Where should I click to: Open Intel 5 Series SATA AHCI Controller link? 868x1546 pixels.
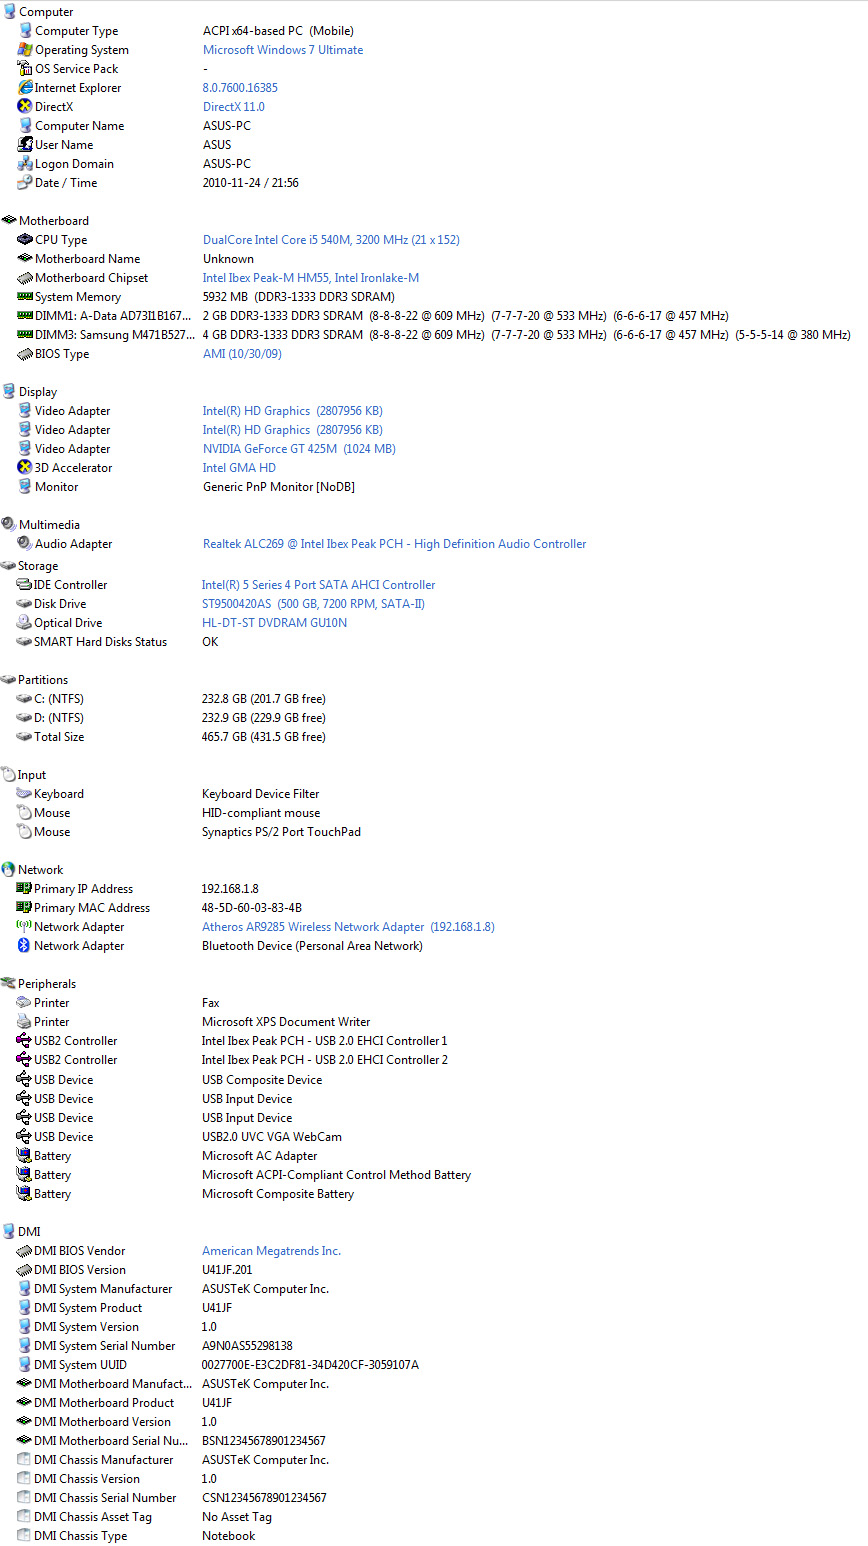pyautogui.click(x=318, y=585)
